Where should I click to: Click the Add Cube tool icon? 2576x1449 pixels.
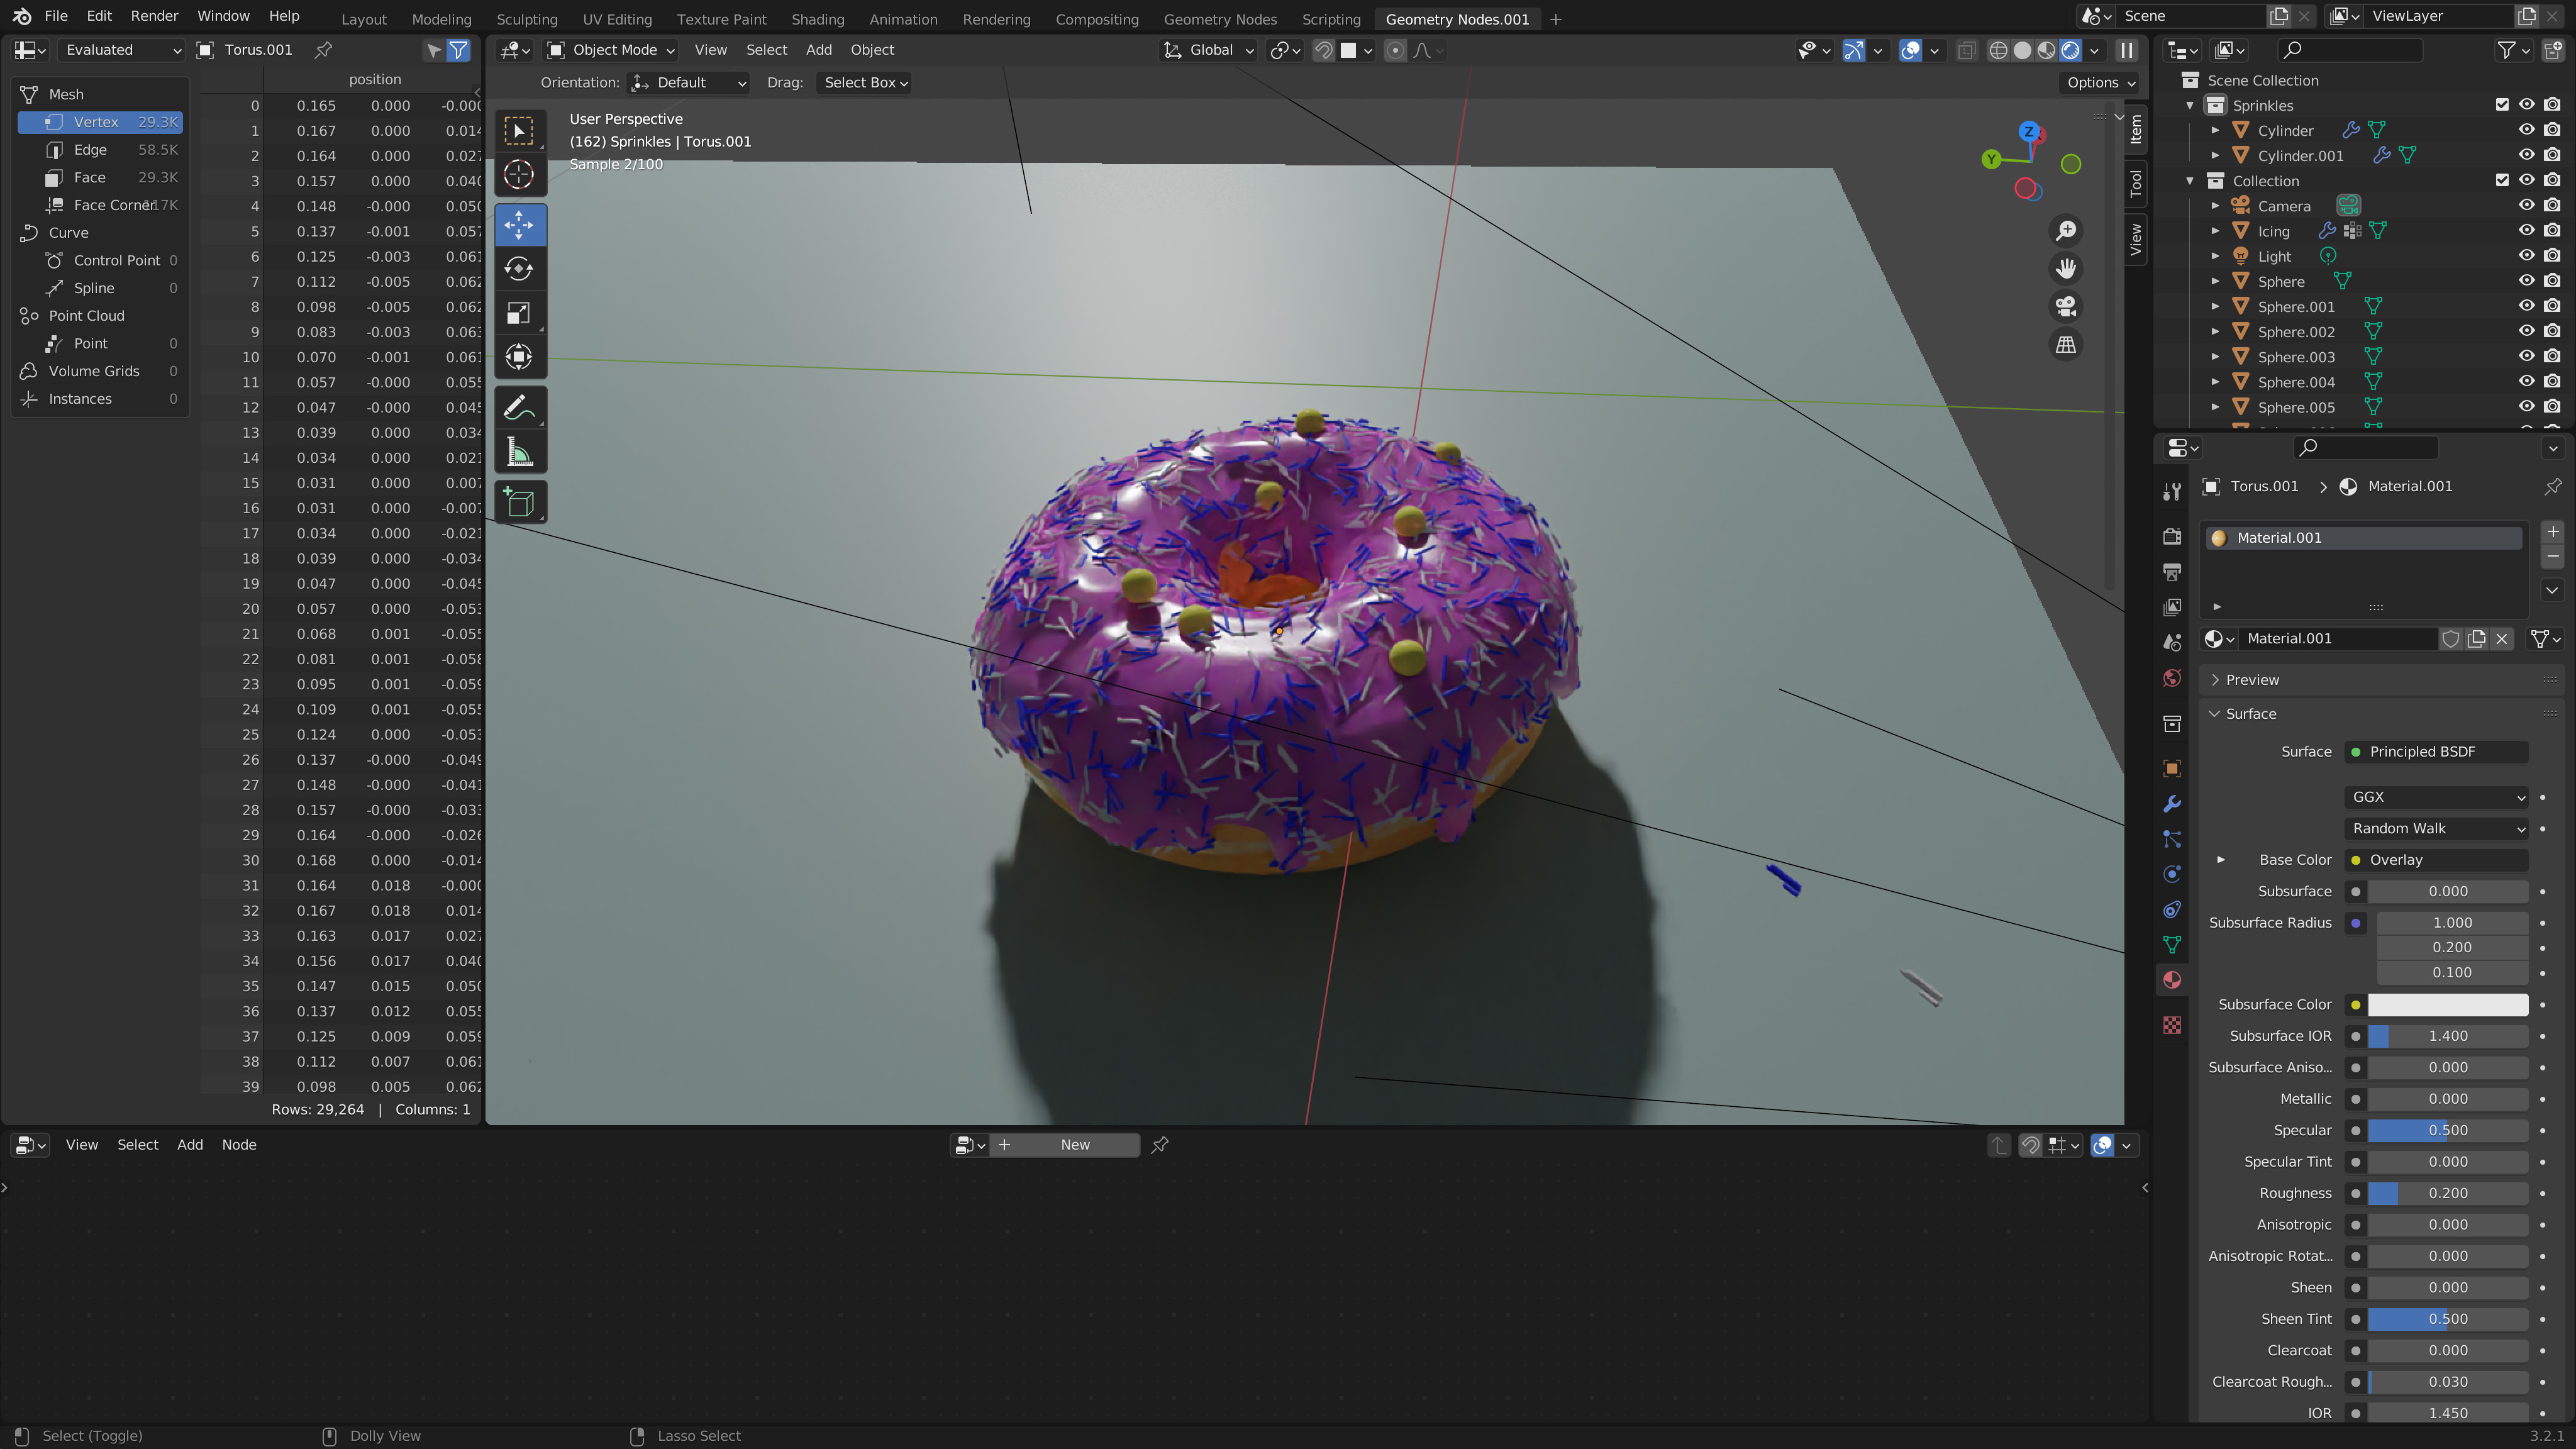coord(518,502)
